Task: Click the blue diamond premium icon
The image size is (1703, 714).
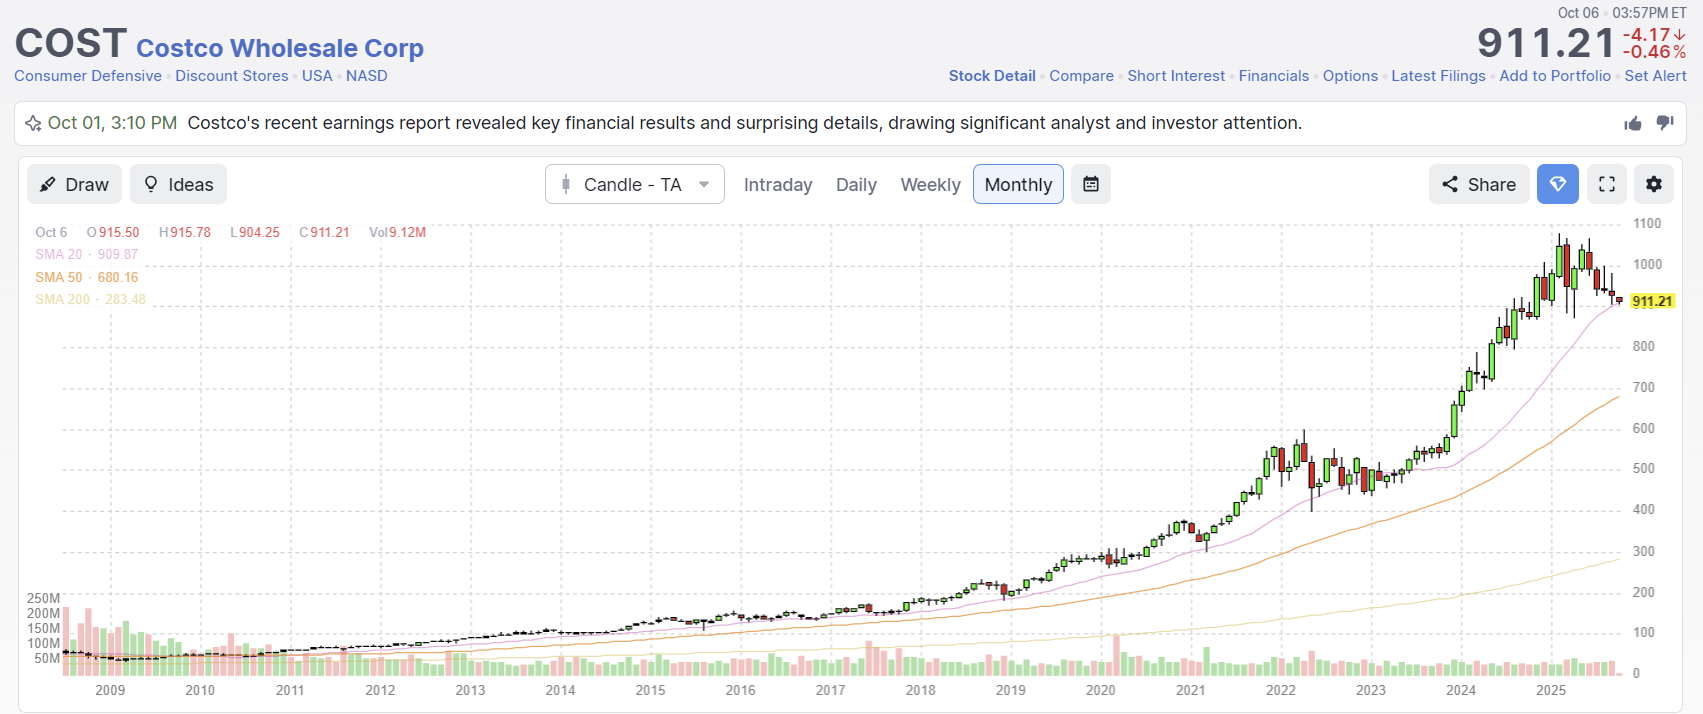Action: [1558, 184]
